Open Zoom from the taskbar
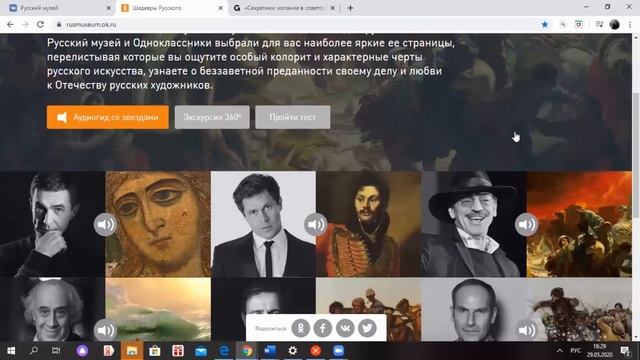The height and width of the screenshot is (360, 640). pos(338,351)
